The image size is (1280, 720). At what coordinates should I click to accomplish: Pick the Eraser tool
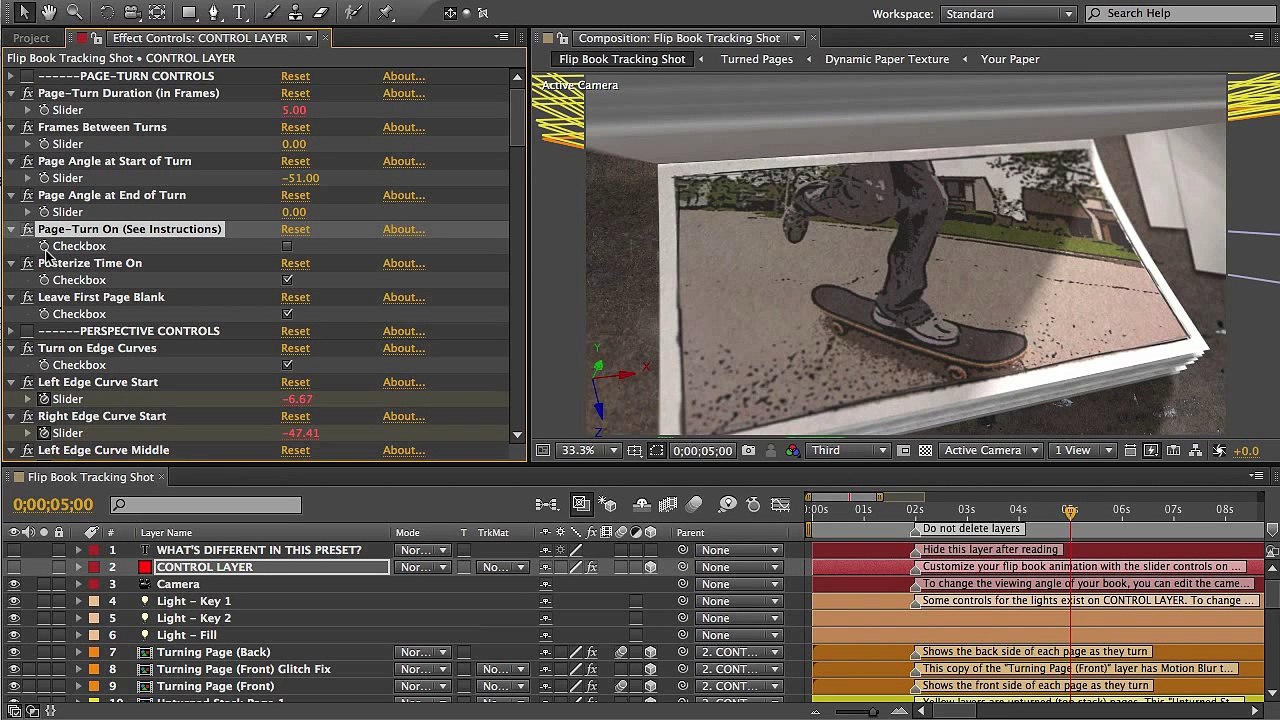tap(321, 13)
